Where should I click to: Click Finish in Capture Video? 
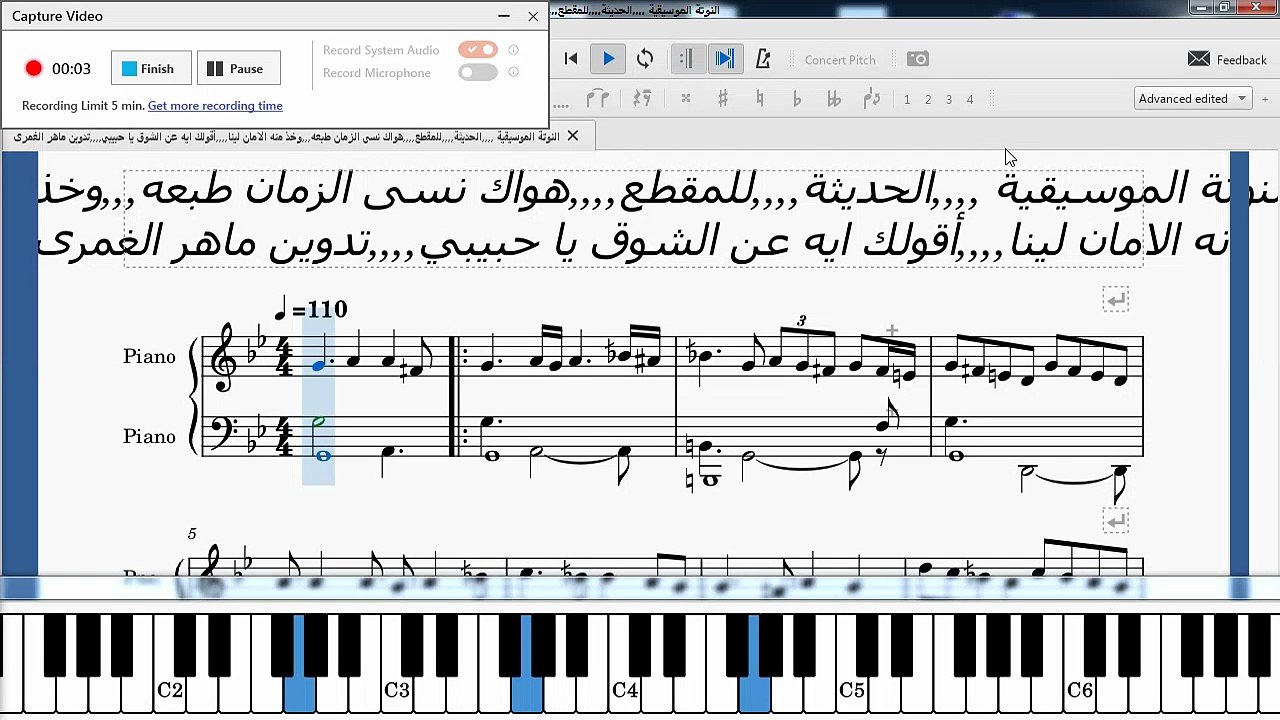pyautogui.click(x=151, y=68)
